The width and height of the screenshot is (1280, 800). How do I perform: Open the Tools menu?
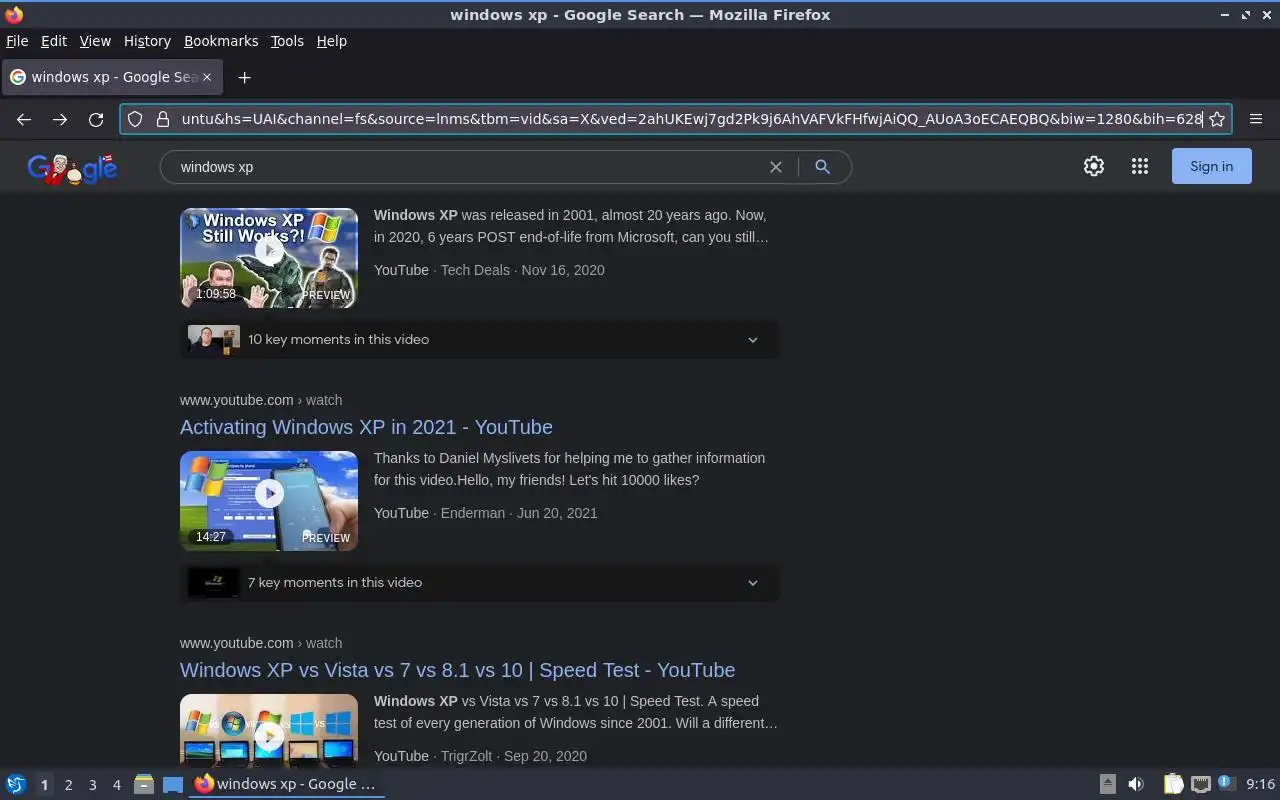(287, 41)
